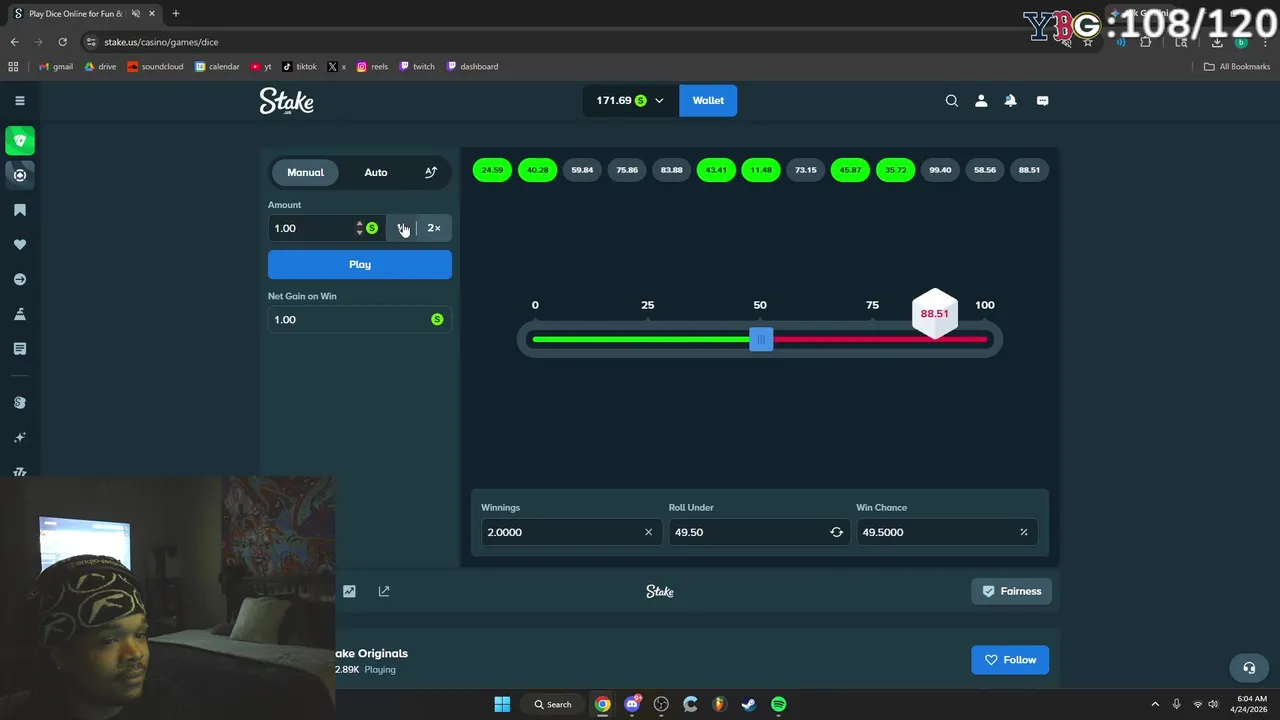Switch to Manual betting tab
1280x720 pixels.
[305, 172]
